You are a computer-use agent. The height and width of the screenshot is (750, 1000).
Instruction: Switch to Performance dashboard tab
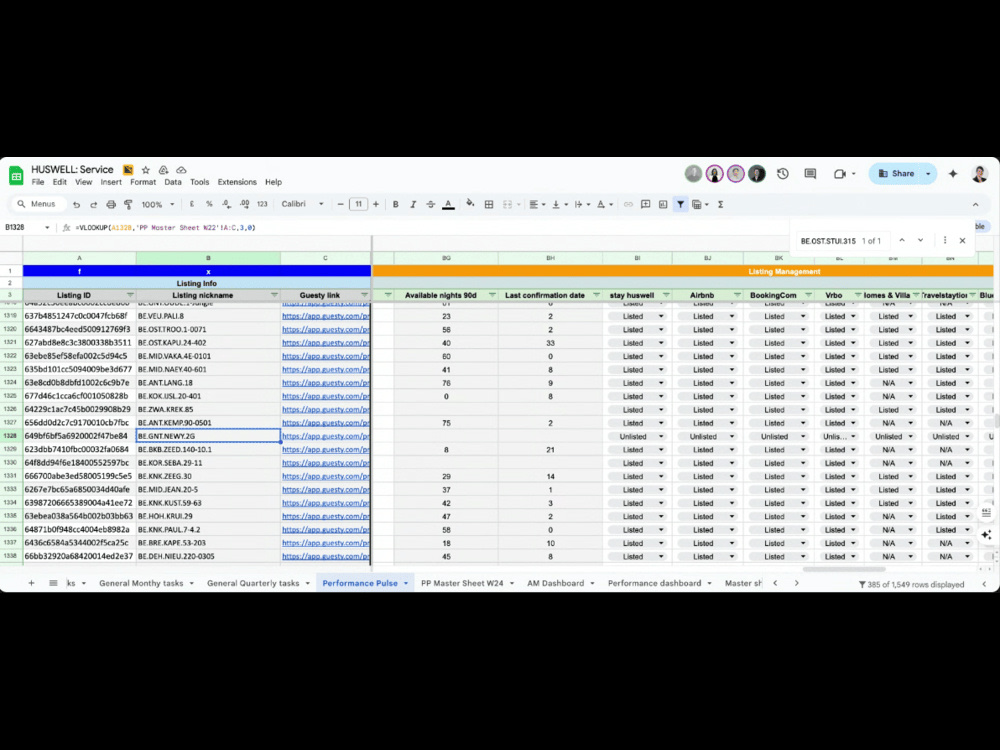(x=654, y=584)
